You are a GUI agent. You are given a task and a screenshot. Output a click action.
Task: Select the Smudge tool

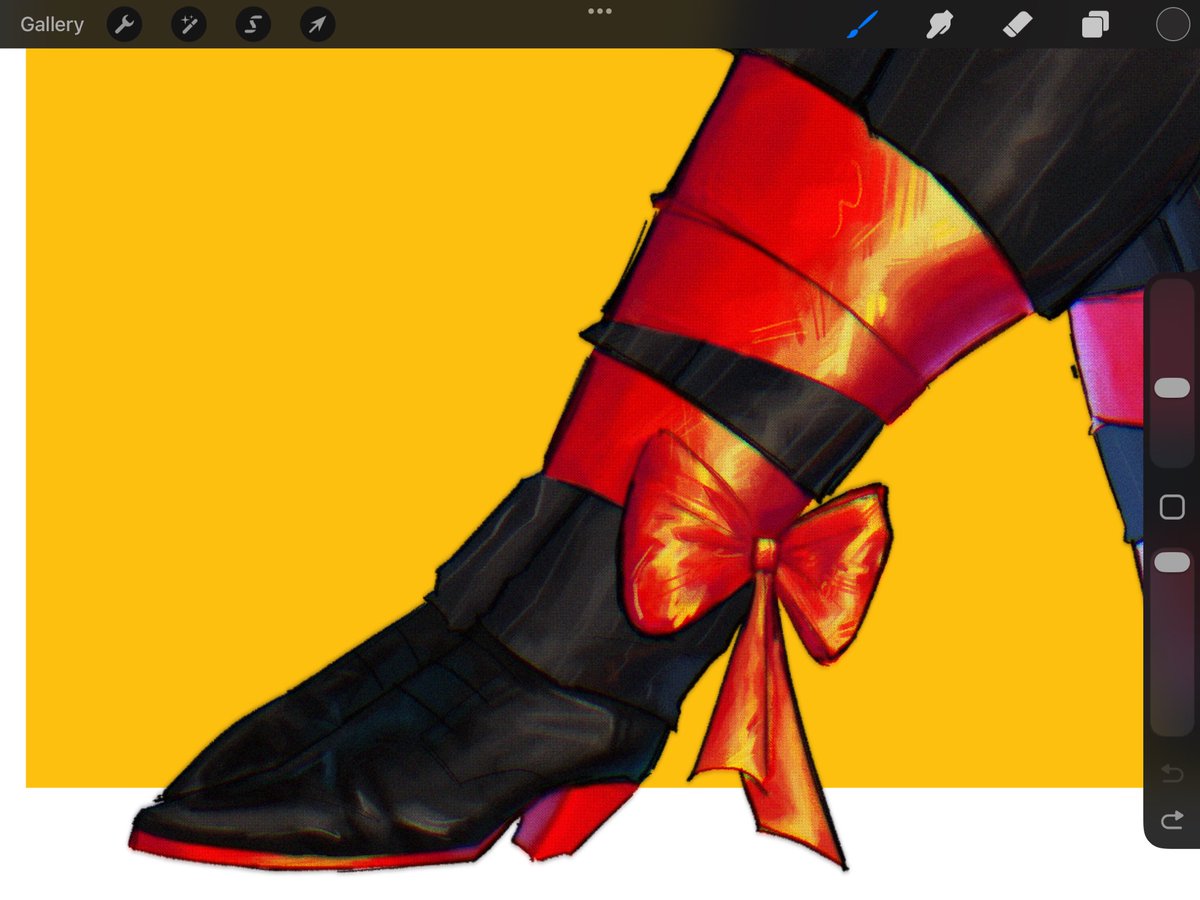point(939,25)
